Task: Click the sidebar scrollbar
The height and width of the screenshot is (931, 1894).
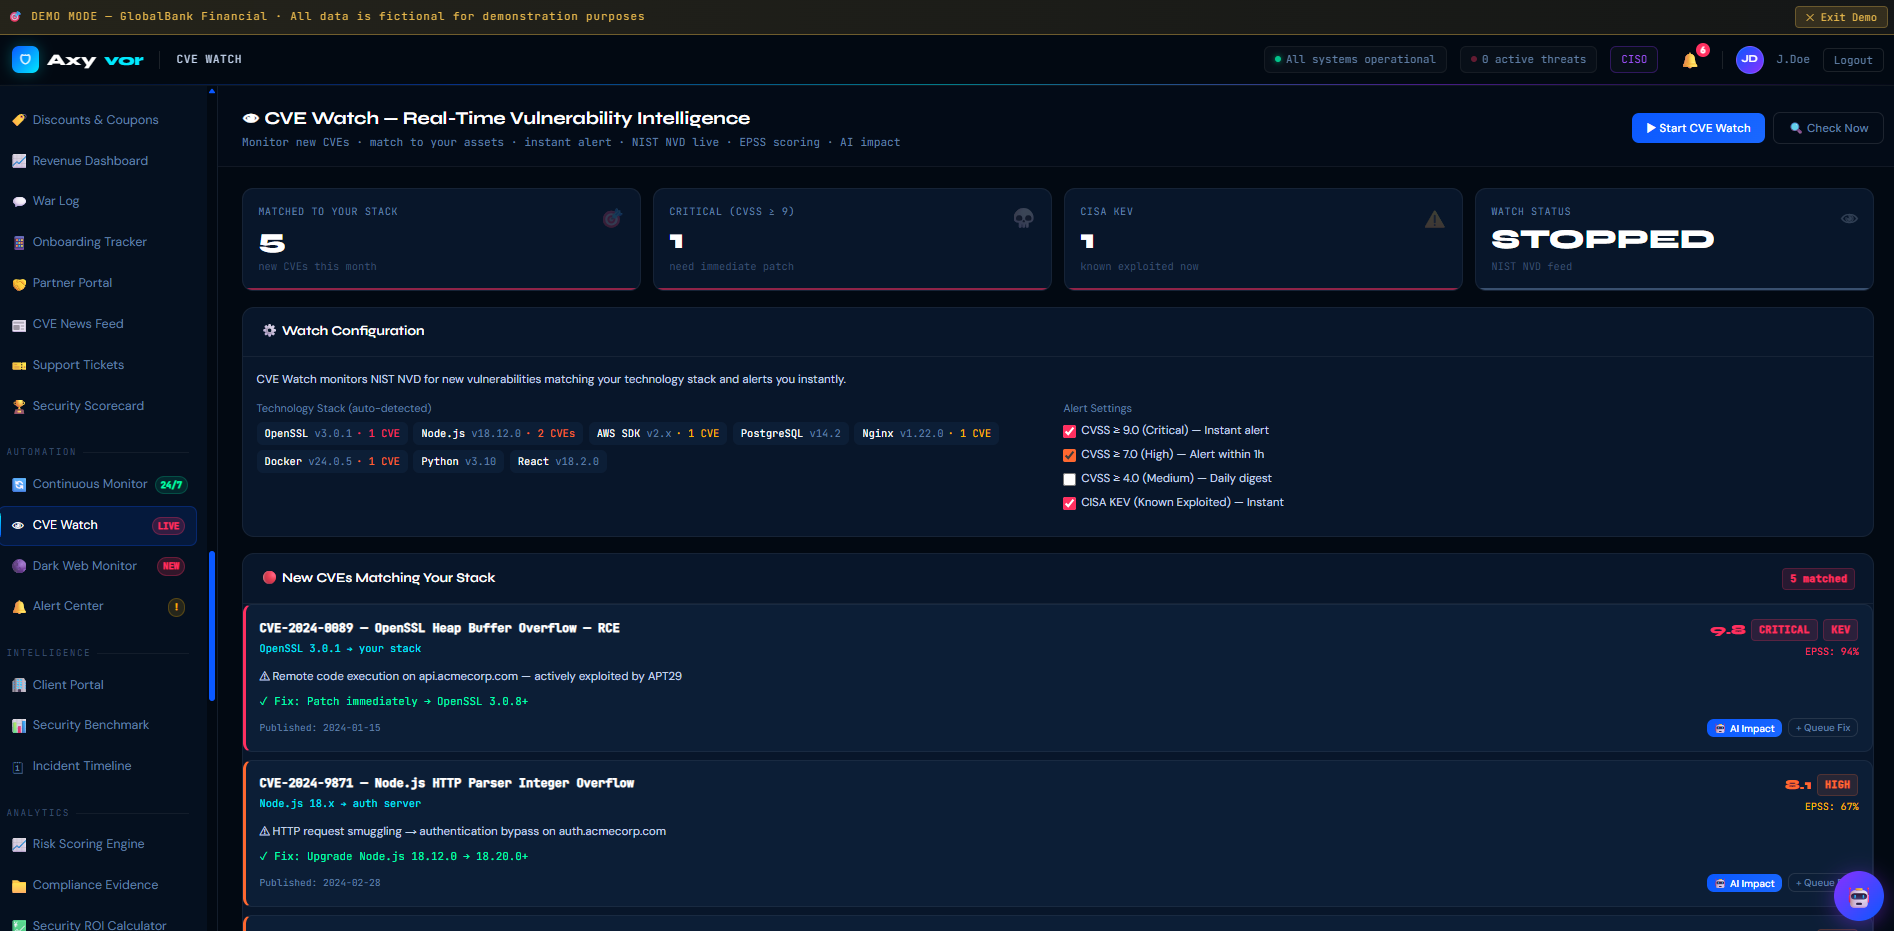Action: pyautogui.click(x=212, y=625)
